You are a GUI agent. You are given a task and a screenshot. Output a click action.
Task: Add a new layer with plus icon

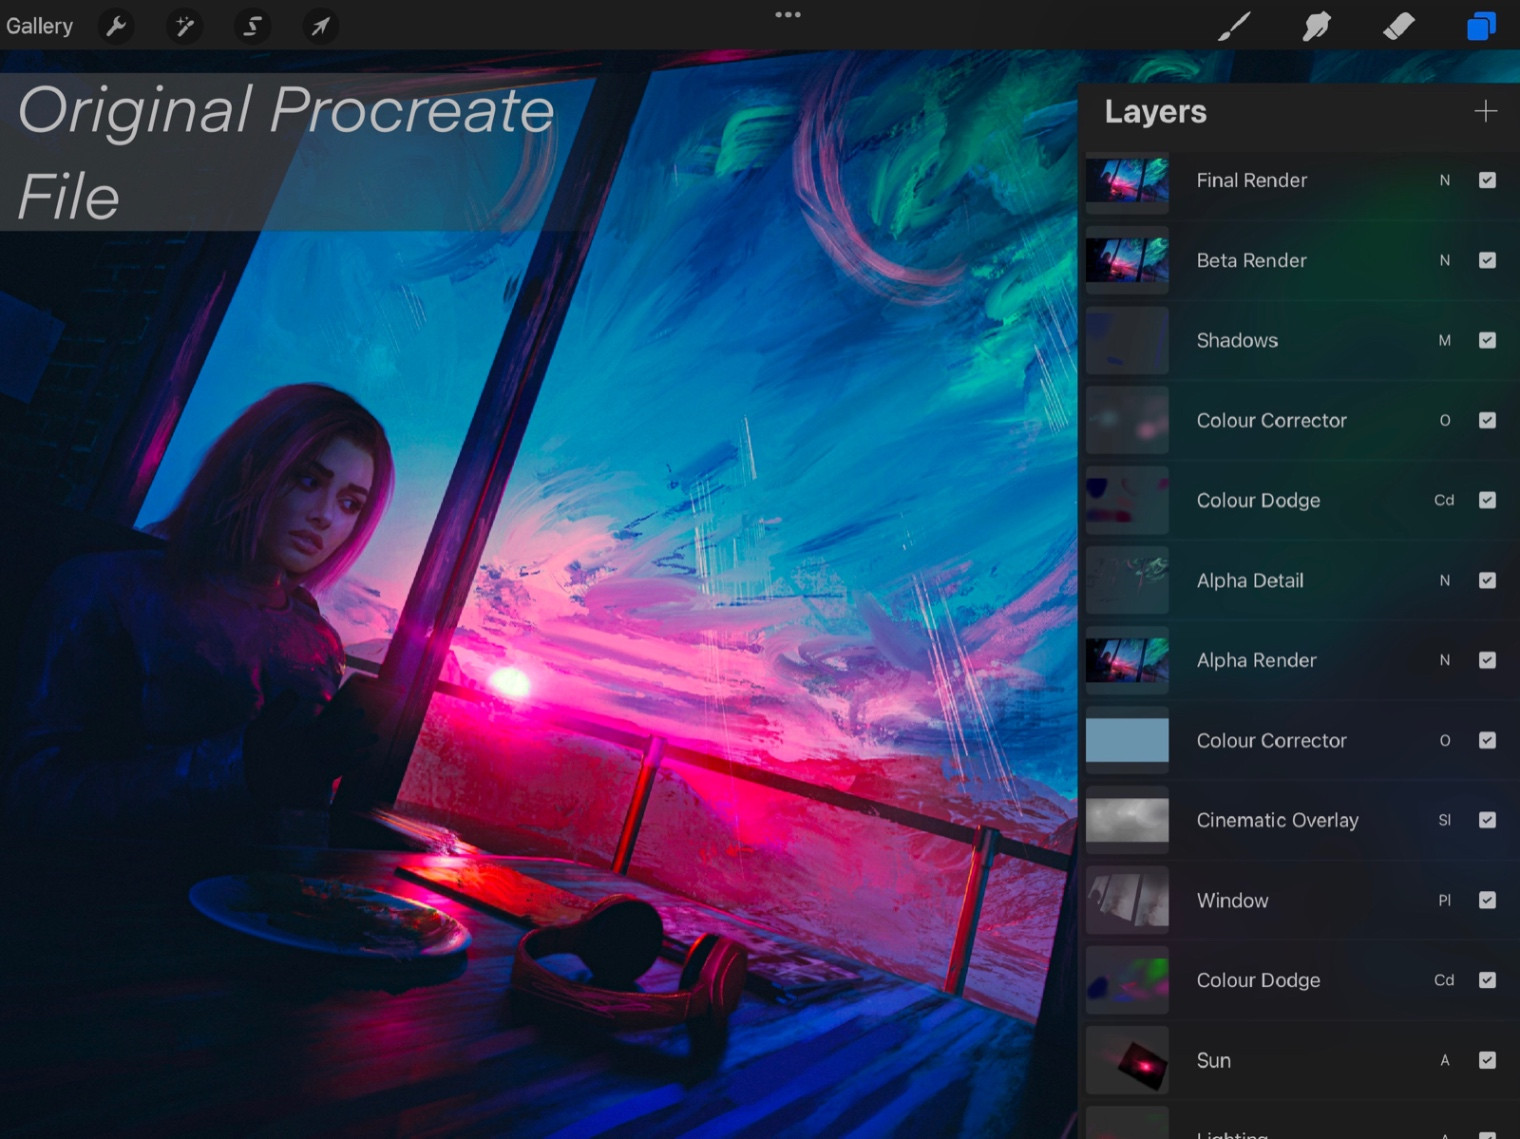(x=1486, y=111)
